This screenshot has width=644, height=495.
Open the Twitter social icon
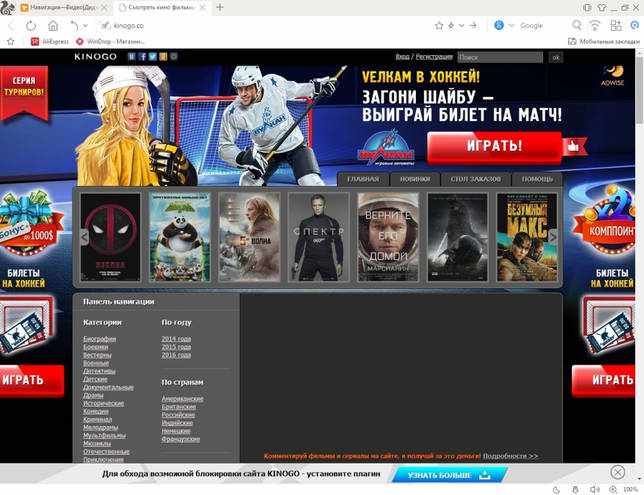pyautogui.click(x=153, y=57)
